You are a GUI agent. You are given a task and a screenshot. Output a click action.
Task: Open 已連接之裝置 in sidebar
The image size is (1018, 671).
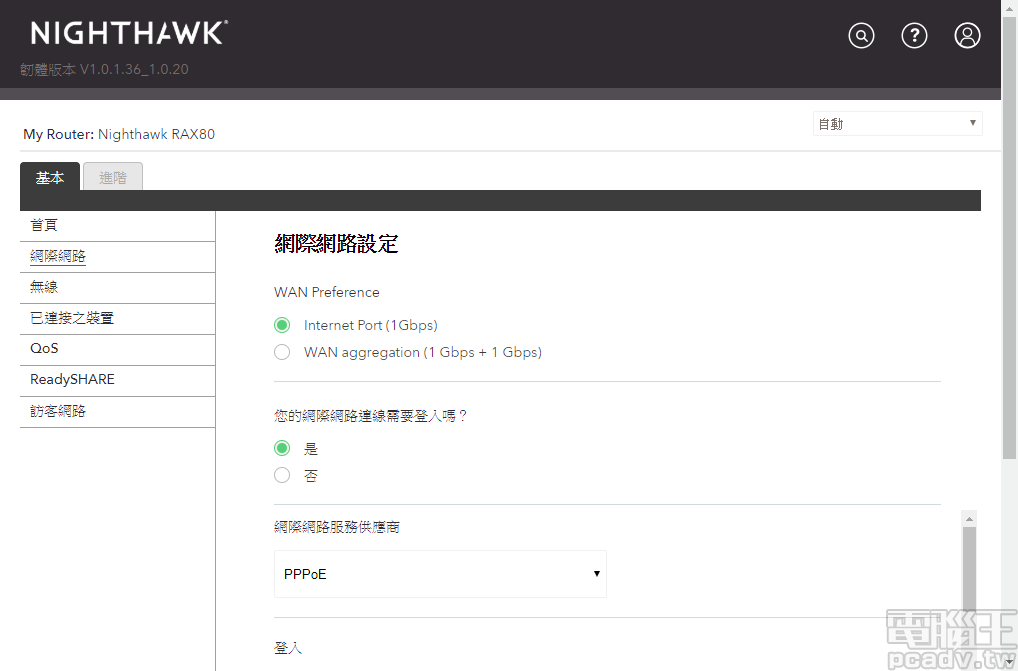(x=72, y=319)
